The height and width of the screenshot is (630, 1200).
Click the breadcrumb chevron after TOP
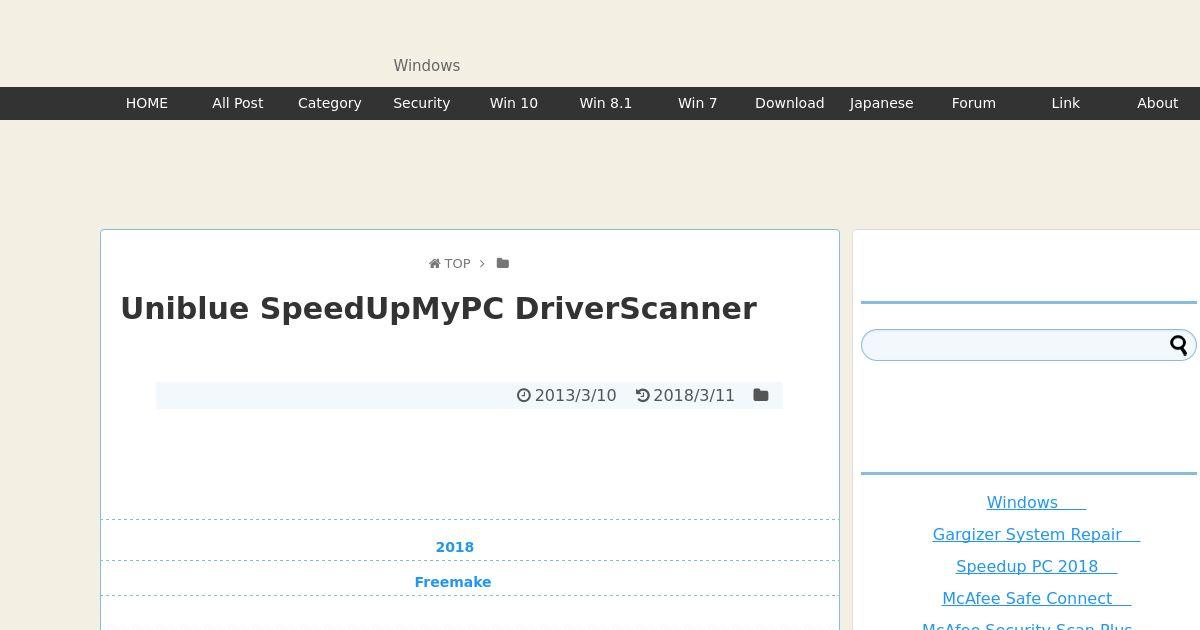[x=482, y=264]
